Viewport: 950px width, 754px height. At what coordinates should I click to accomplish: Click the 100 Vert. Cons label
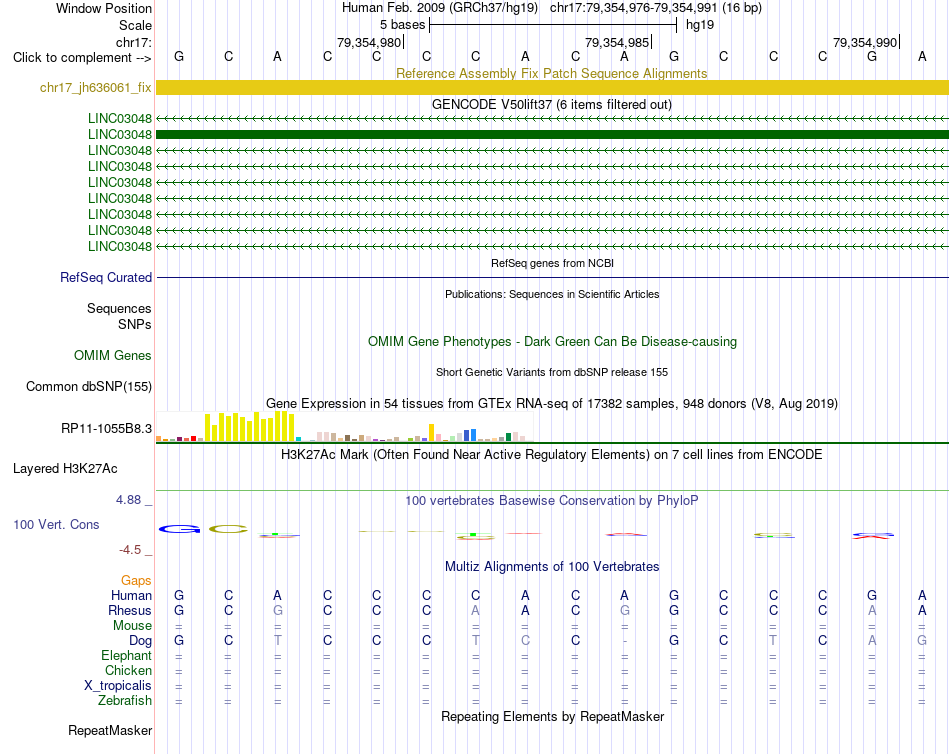56,524
